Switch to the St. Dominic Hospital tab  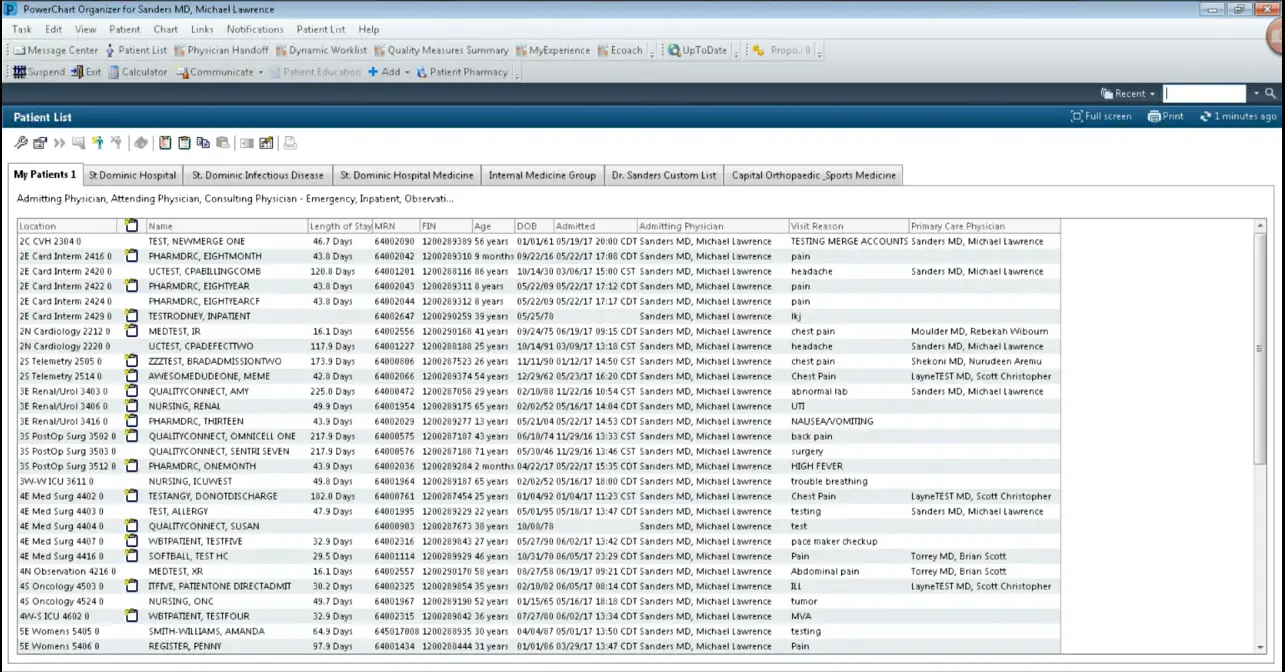tap(133, 175)
